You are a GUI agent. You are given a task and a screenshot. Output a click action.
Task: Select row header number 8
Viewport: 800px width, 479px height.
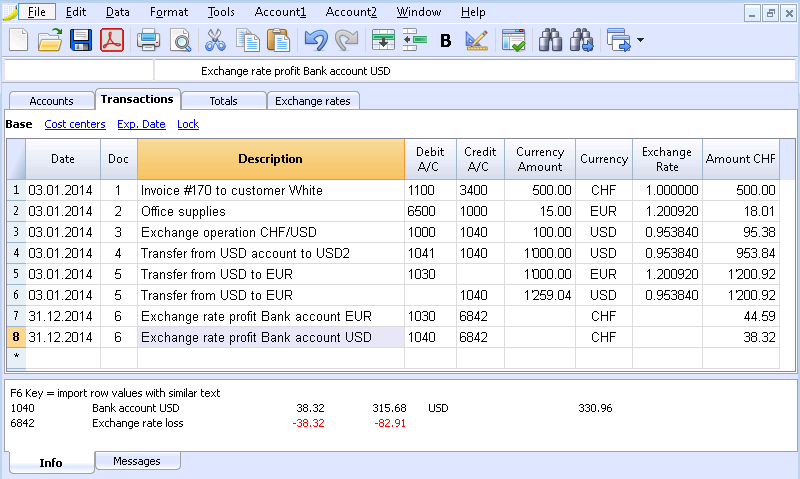(x=16, y=337)
